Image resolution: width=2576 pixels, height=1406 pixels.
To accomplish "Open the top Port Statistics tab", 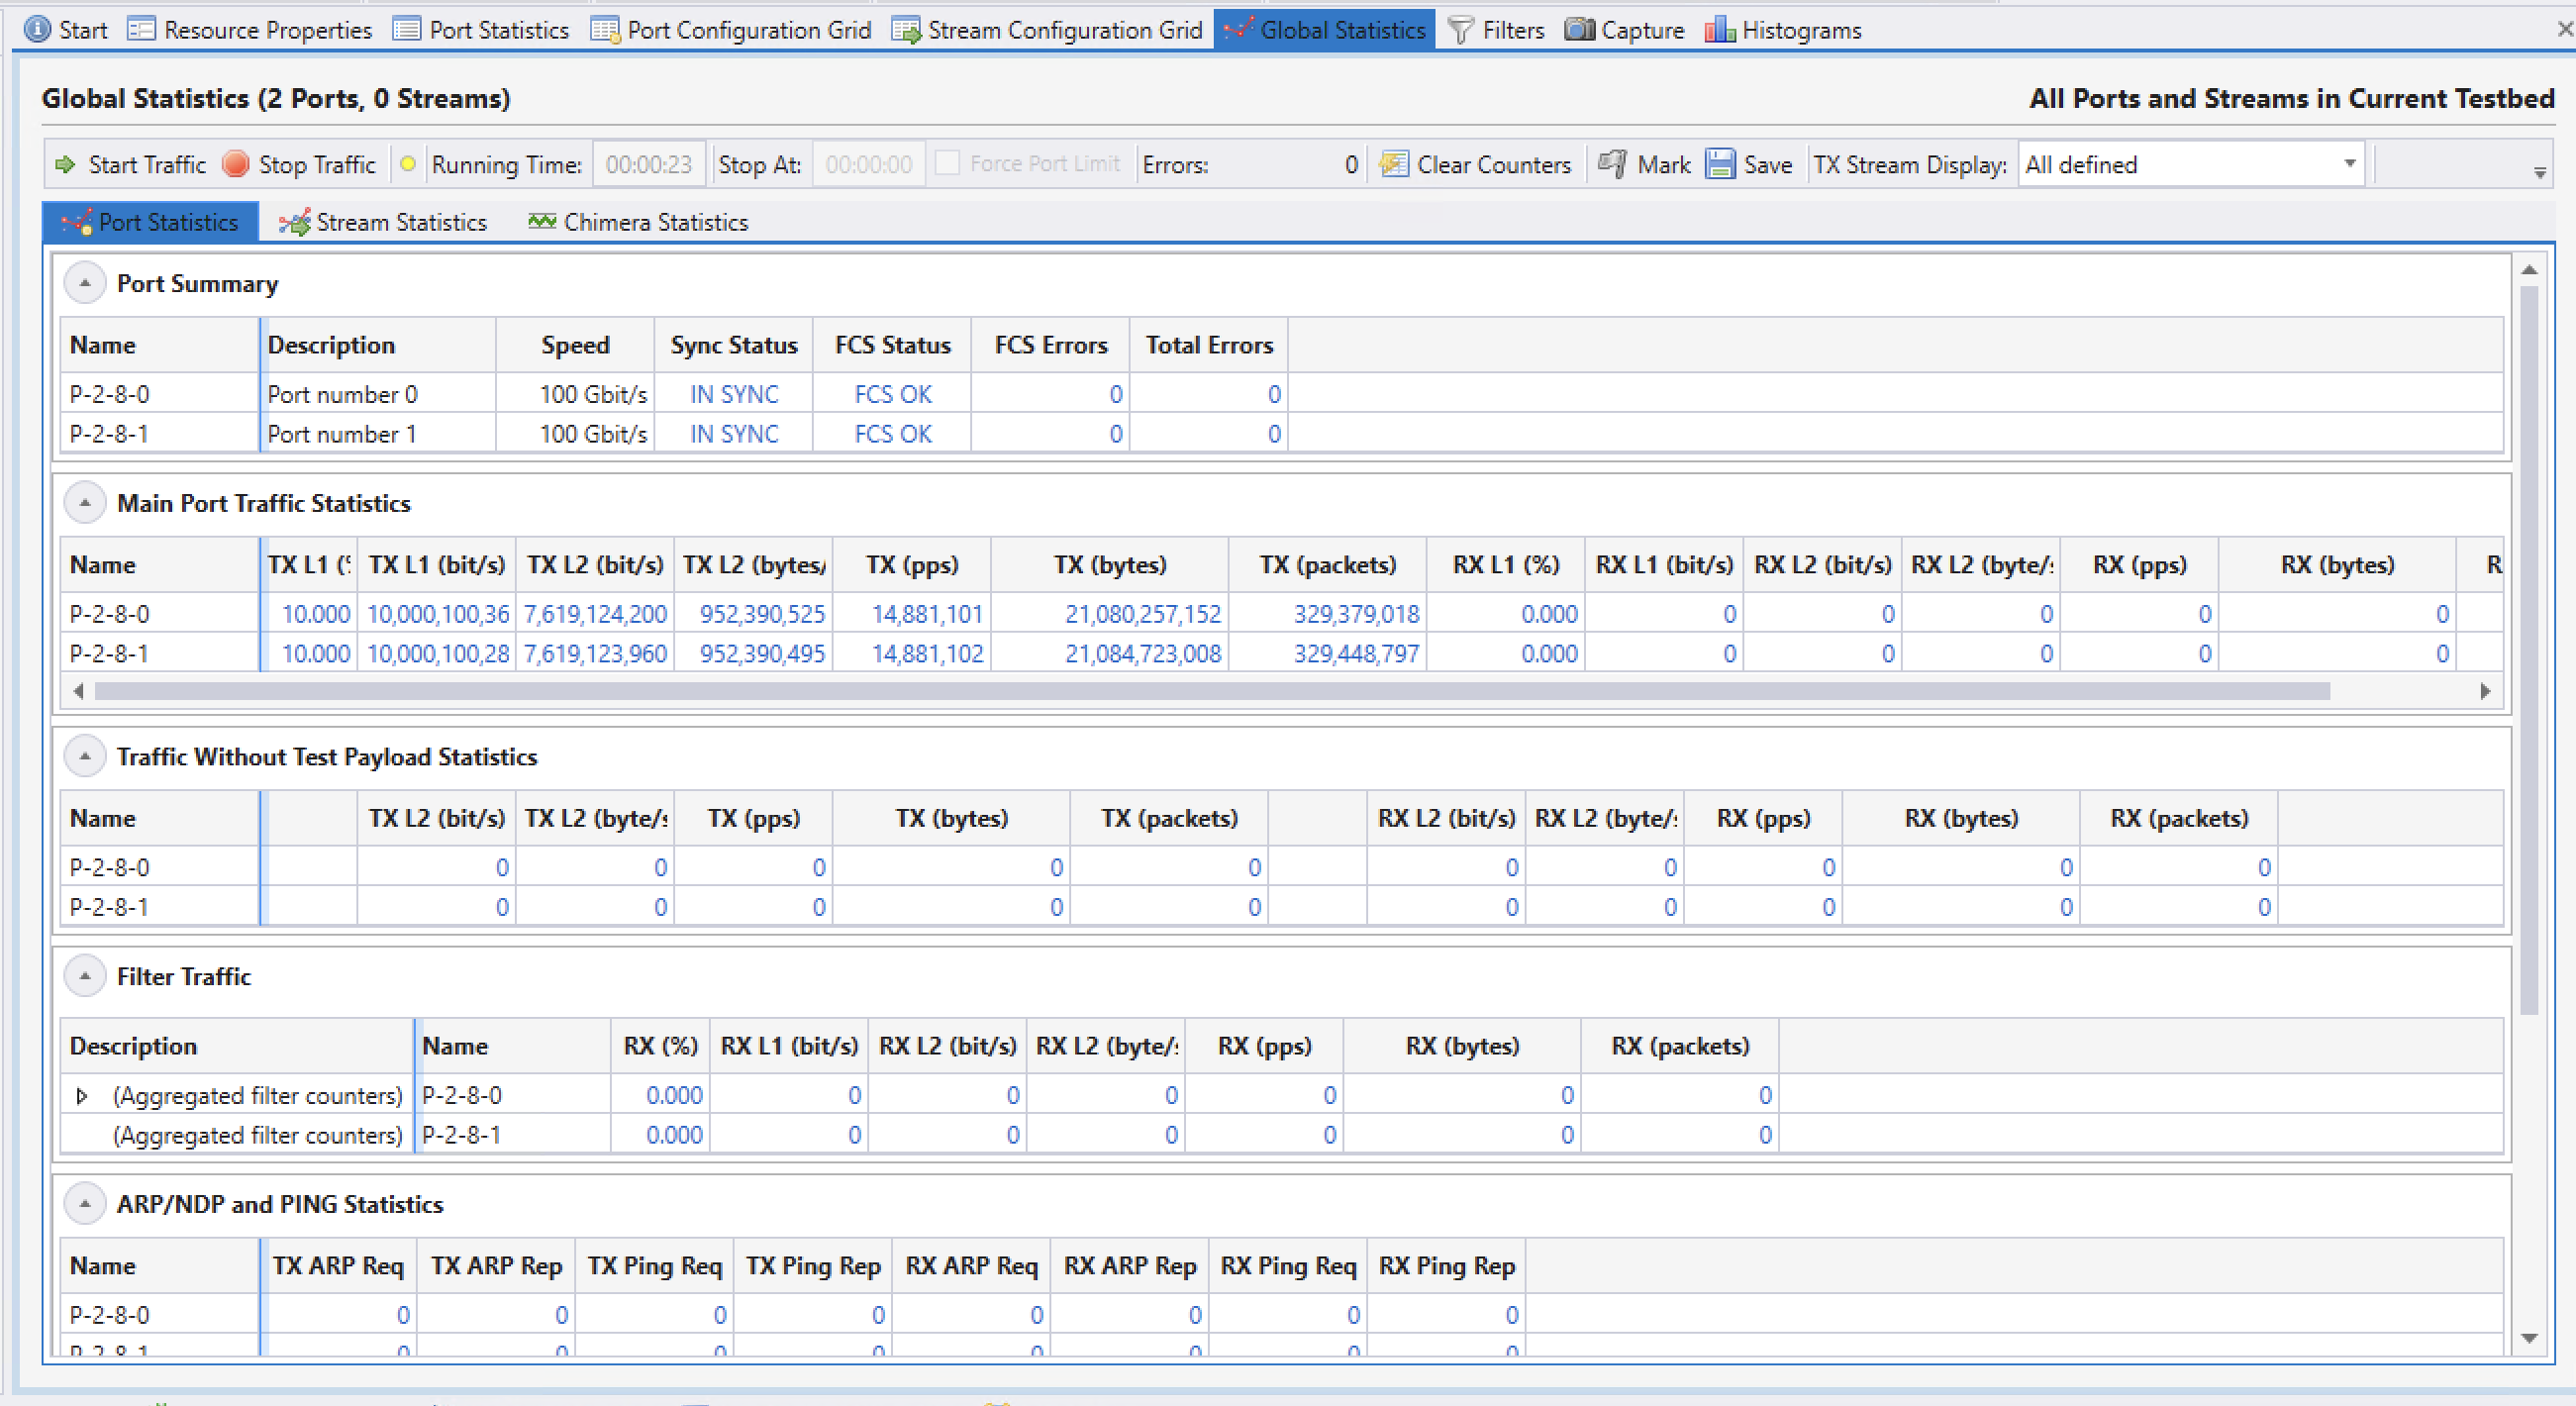I will pyautogui.click(x=481, y=30).
